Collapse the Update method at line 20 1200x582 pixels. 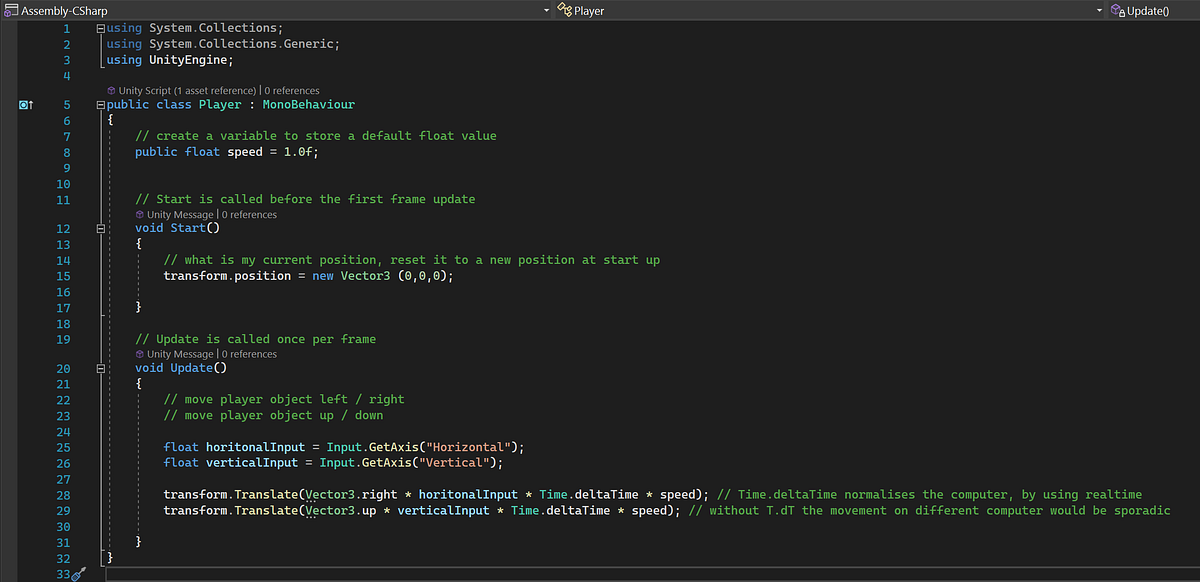pyautogui.click(x=100, y=368)
